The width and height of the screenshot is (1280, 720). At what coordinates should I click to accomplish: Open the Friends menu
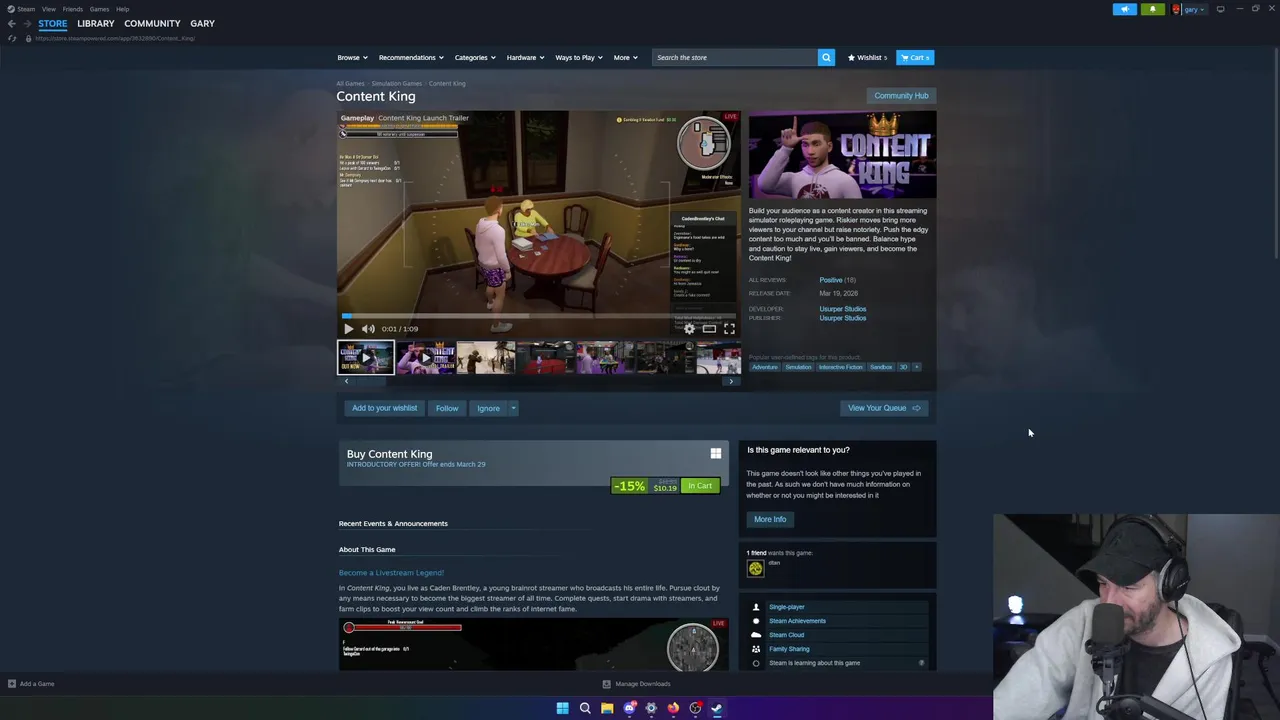click(x=72, y=9)
